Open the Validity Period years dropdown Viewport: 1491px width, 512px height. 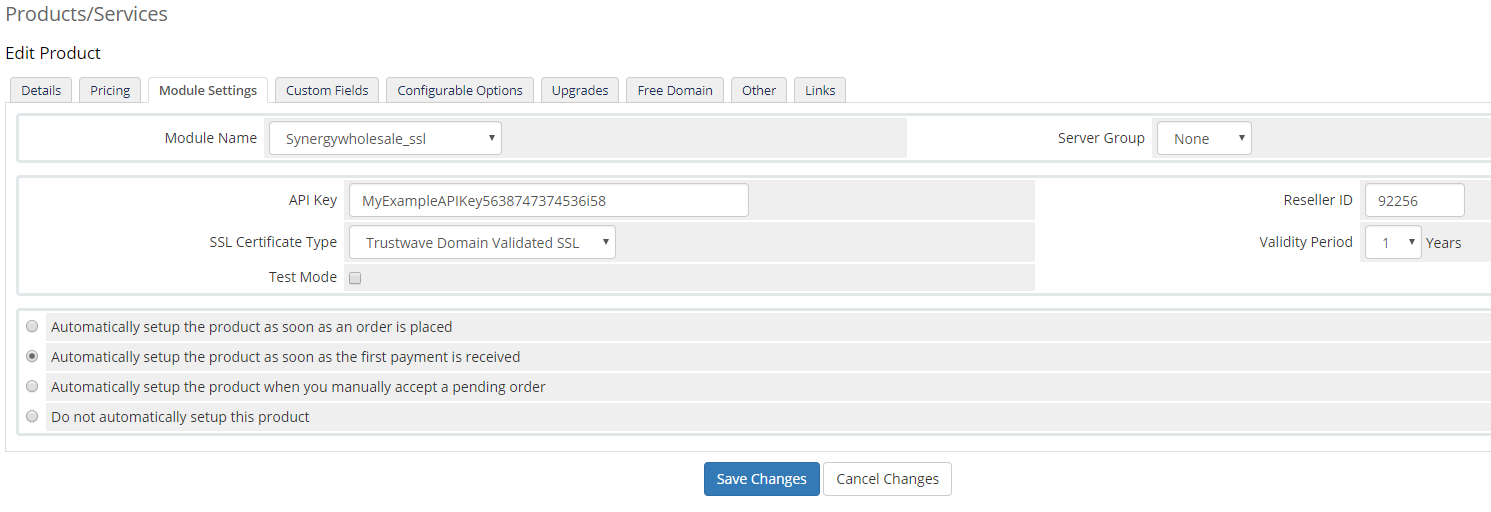1393,243
